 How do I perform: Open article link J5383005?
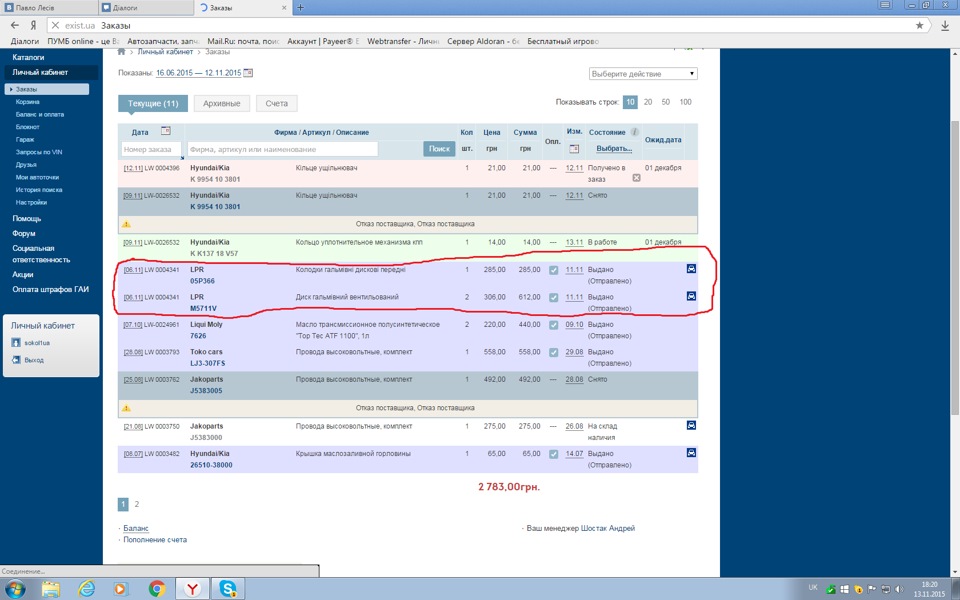[x=206, y=391]
